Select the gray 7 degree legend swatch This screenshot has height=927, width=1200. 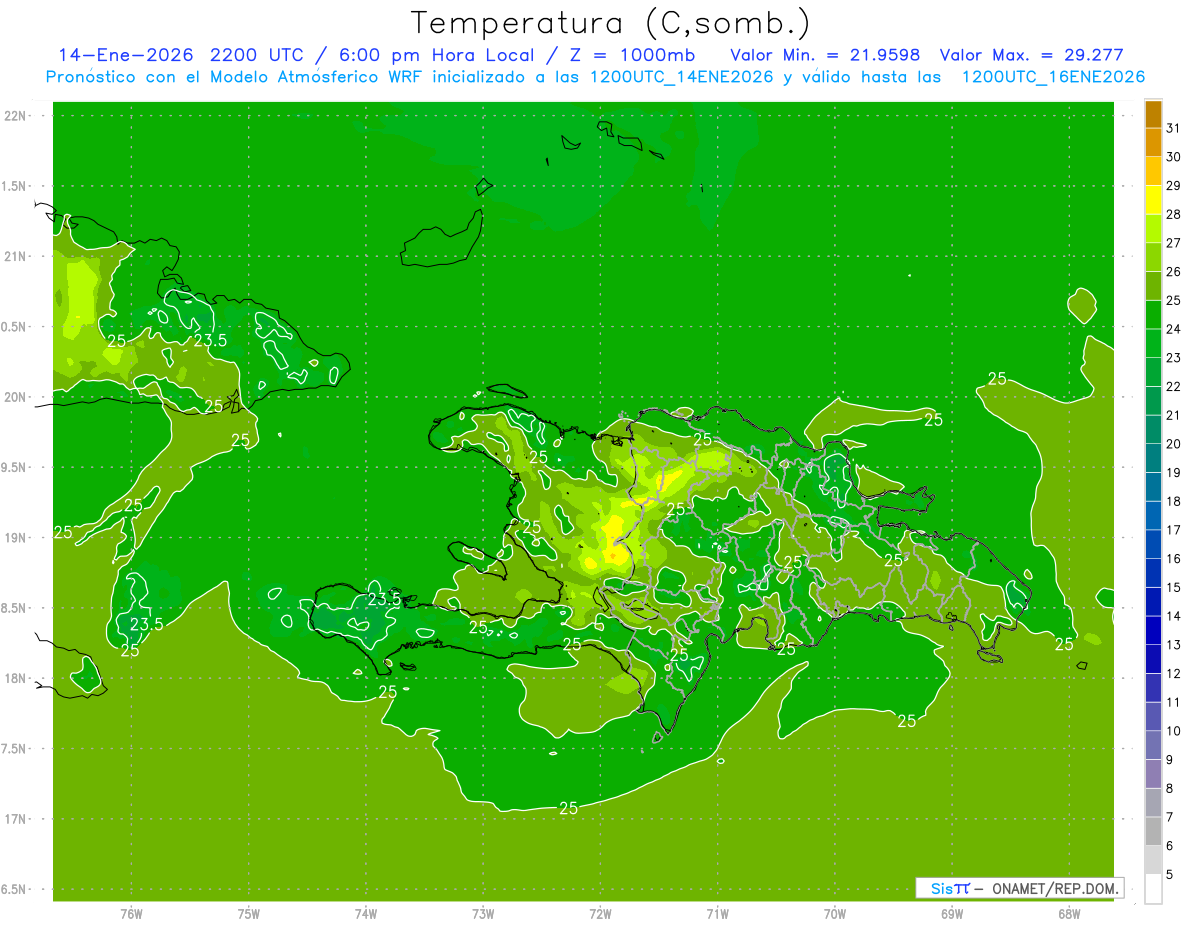pyautogui.click(x=1153, y=803)
